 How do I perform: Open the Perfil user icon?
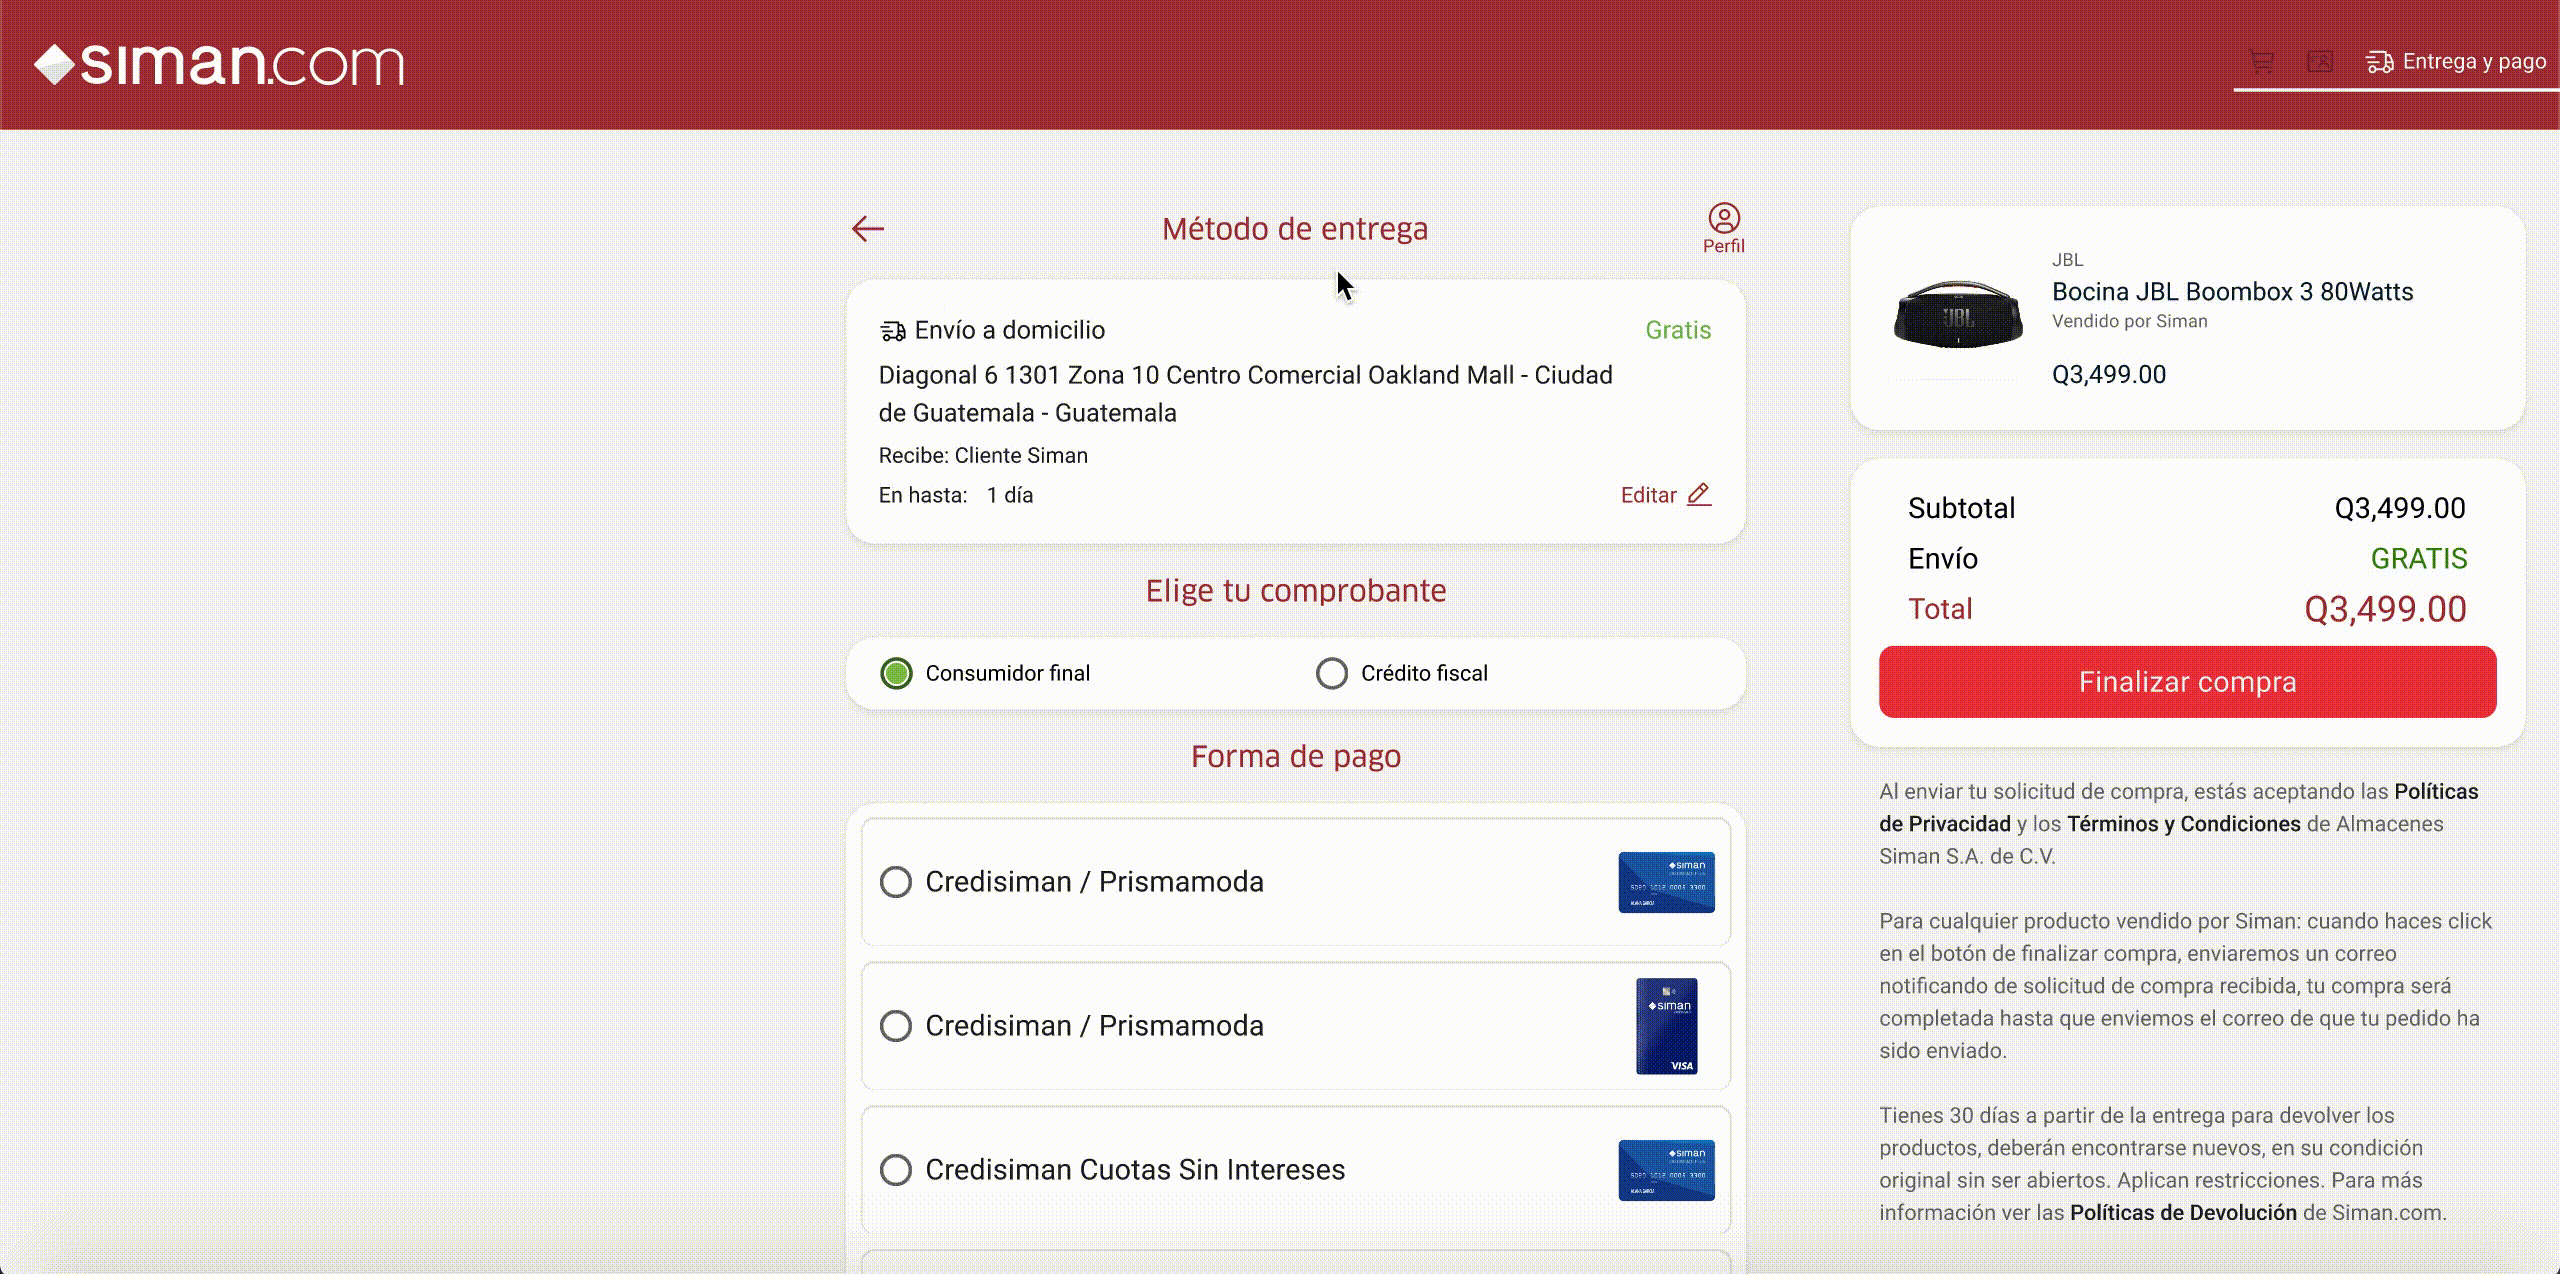1724,229
